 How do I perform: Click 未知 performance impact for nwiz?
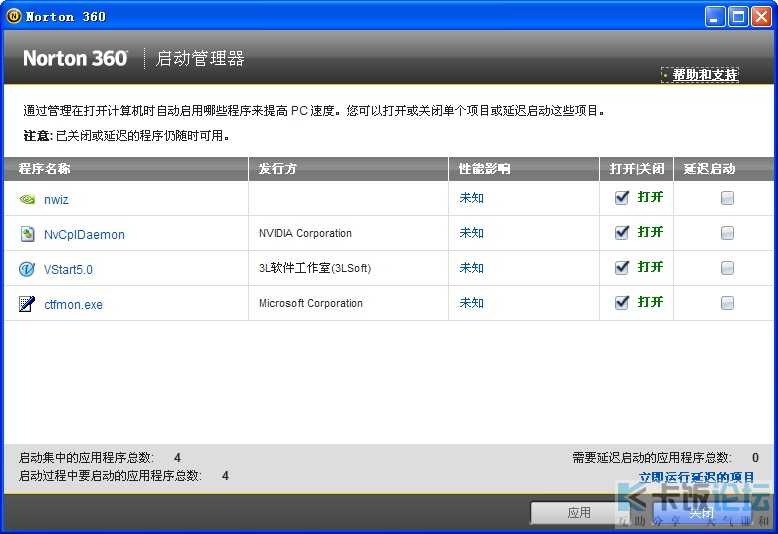pos(471,198)
